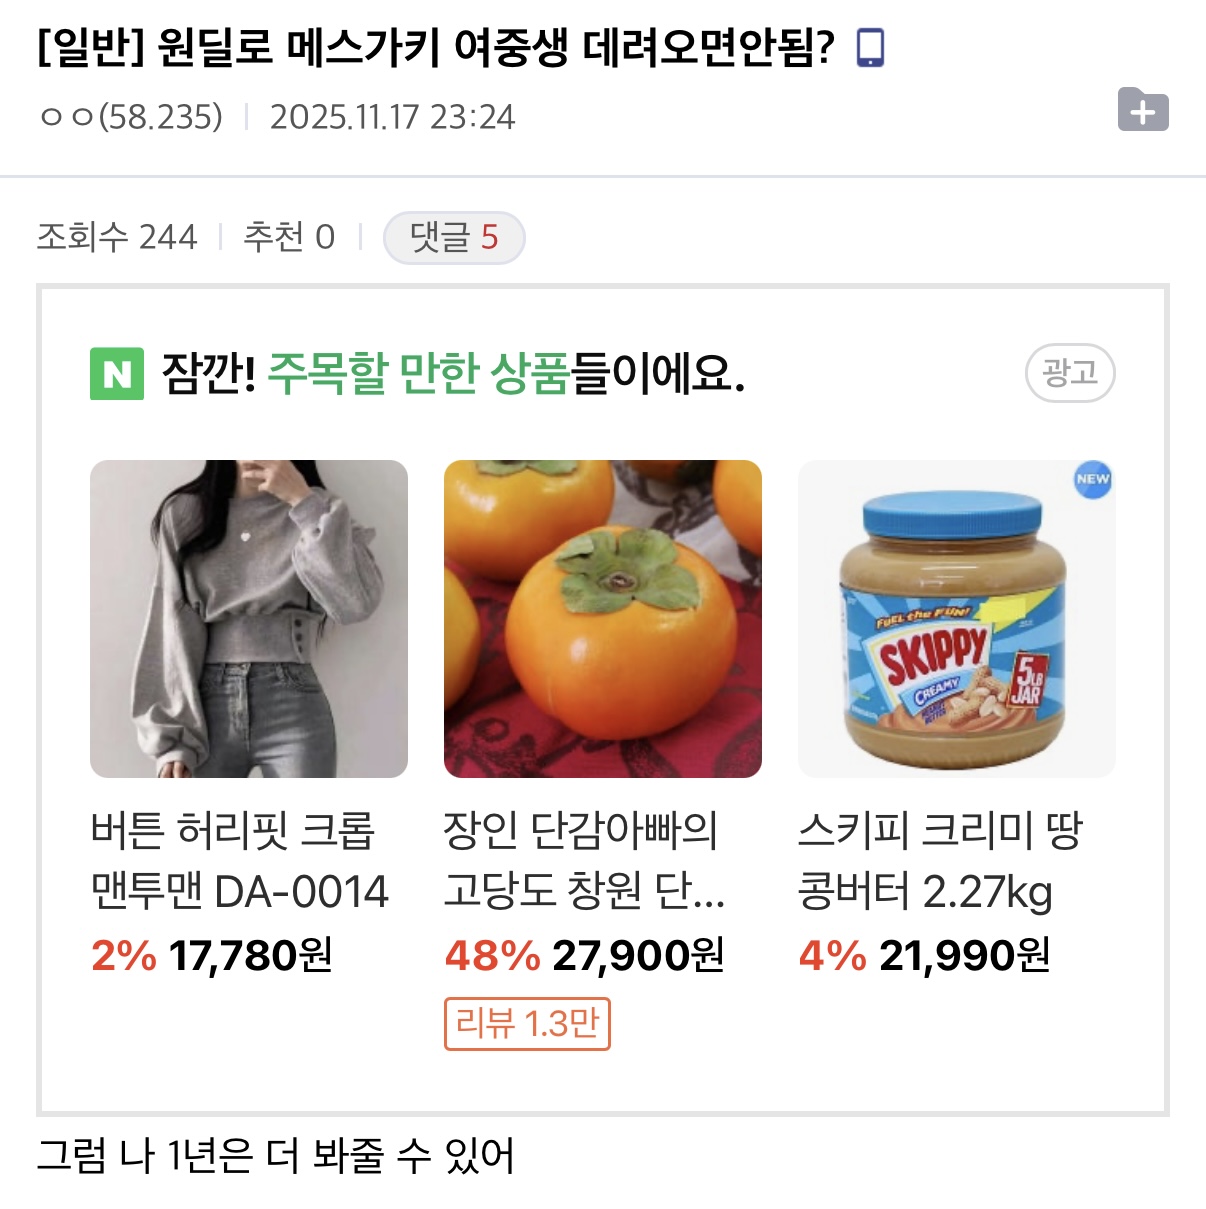1206x1209 pixels.
Task: Click the mobile phone icon beside the title
Action: pos(871,48)
